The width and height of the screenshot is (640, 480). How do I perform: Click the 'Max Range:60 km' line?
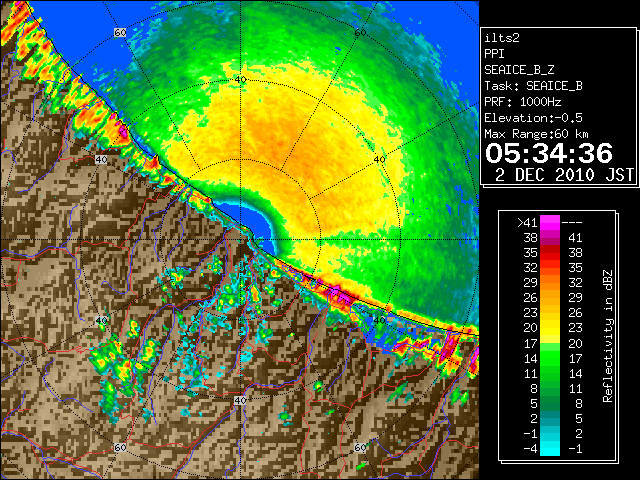point(537,134)
